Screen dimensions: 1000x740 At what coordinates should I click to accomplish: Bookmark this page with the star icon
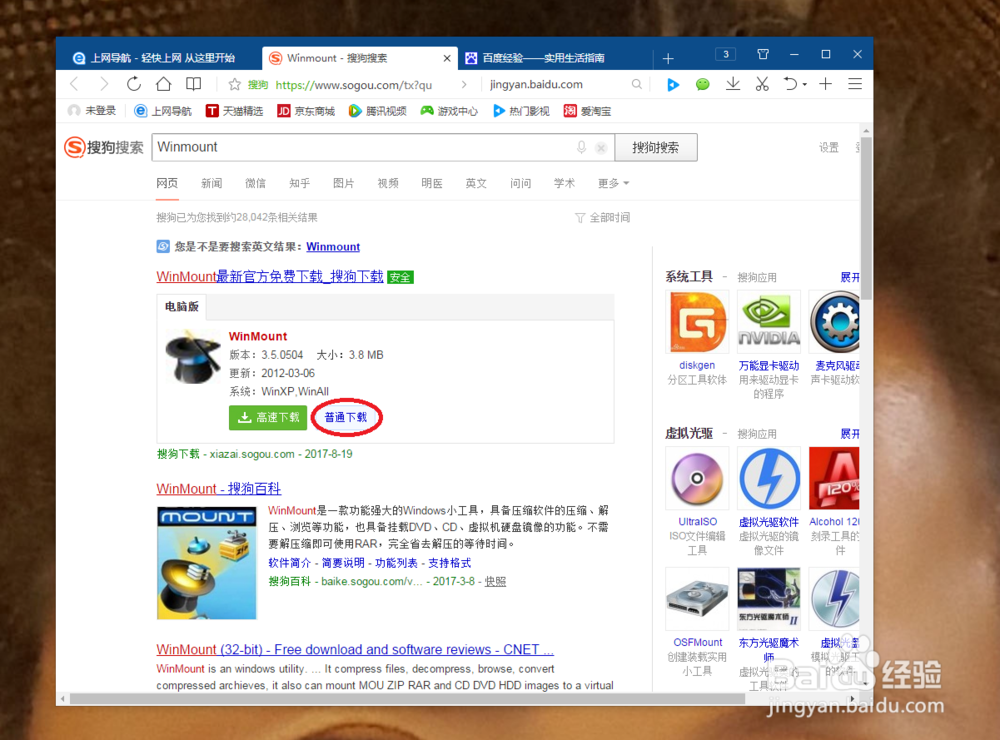(235, 84)
